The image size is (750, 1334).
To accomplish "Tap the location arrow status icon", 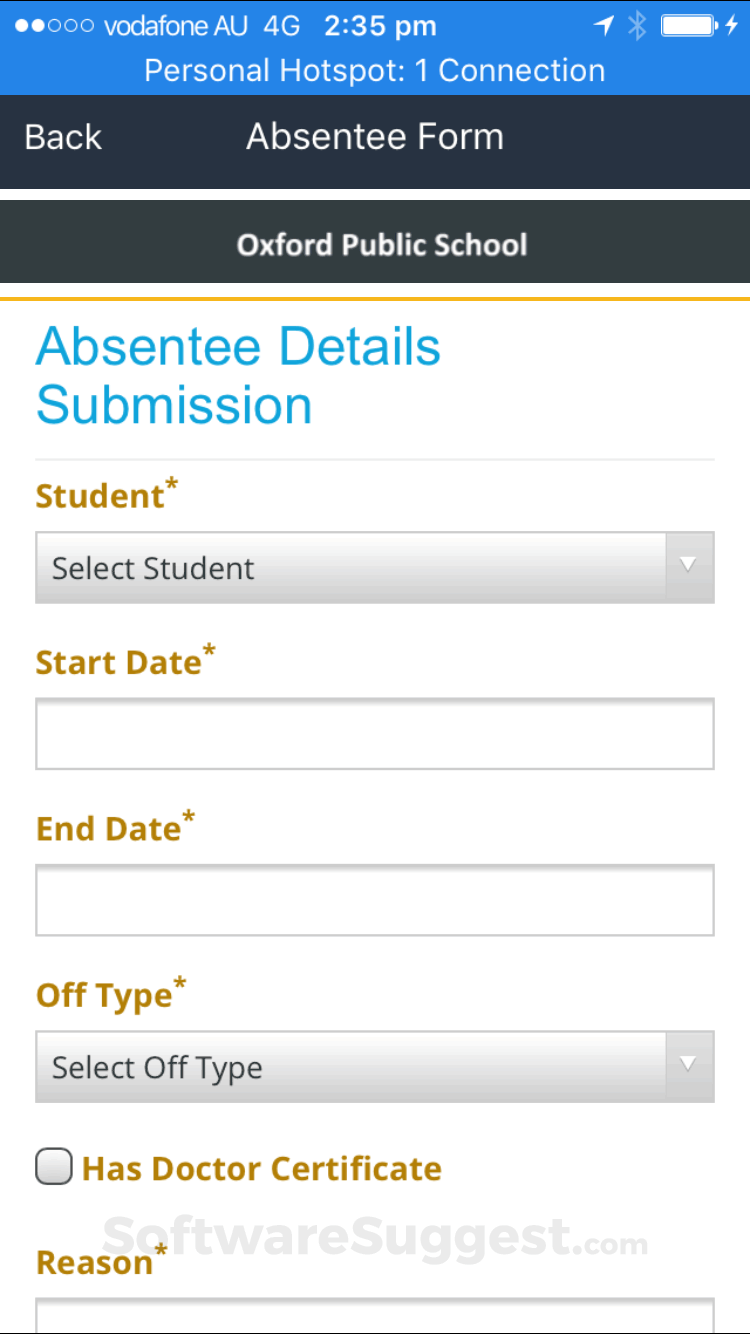I will [x=603, y=26].
